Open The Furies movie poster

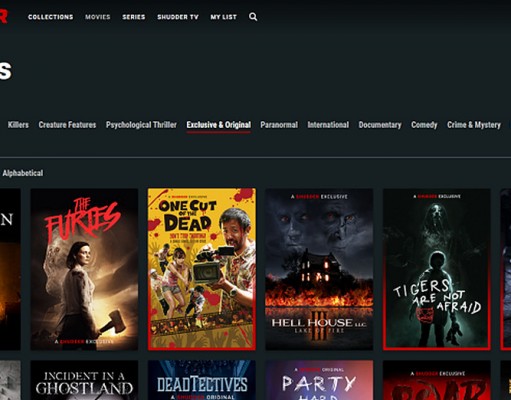point(84,269)
